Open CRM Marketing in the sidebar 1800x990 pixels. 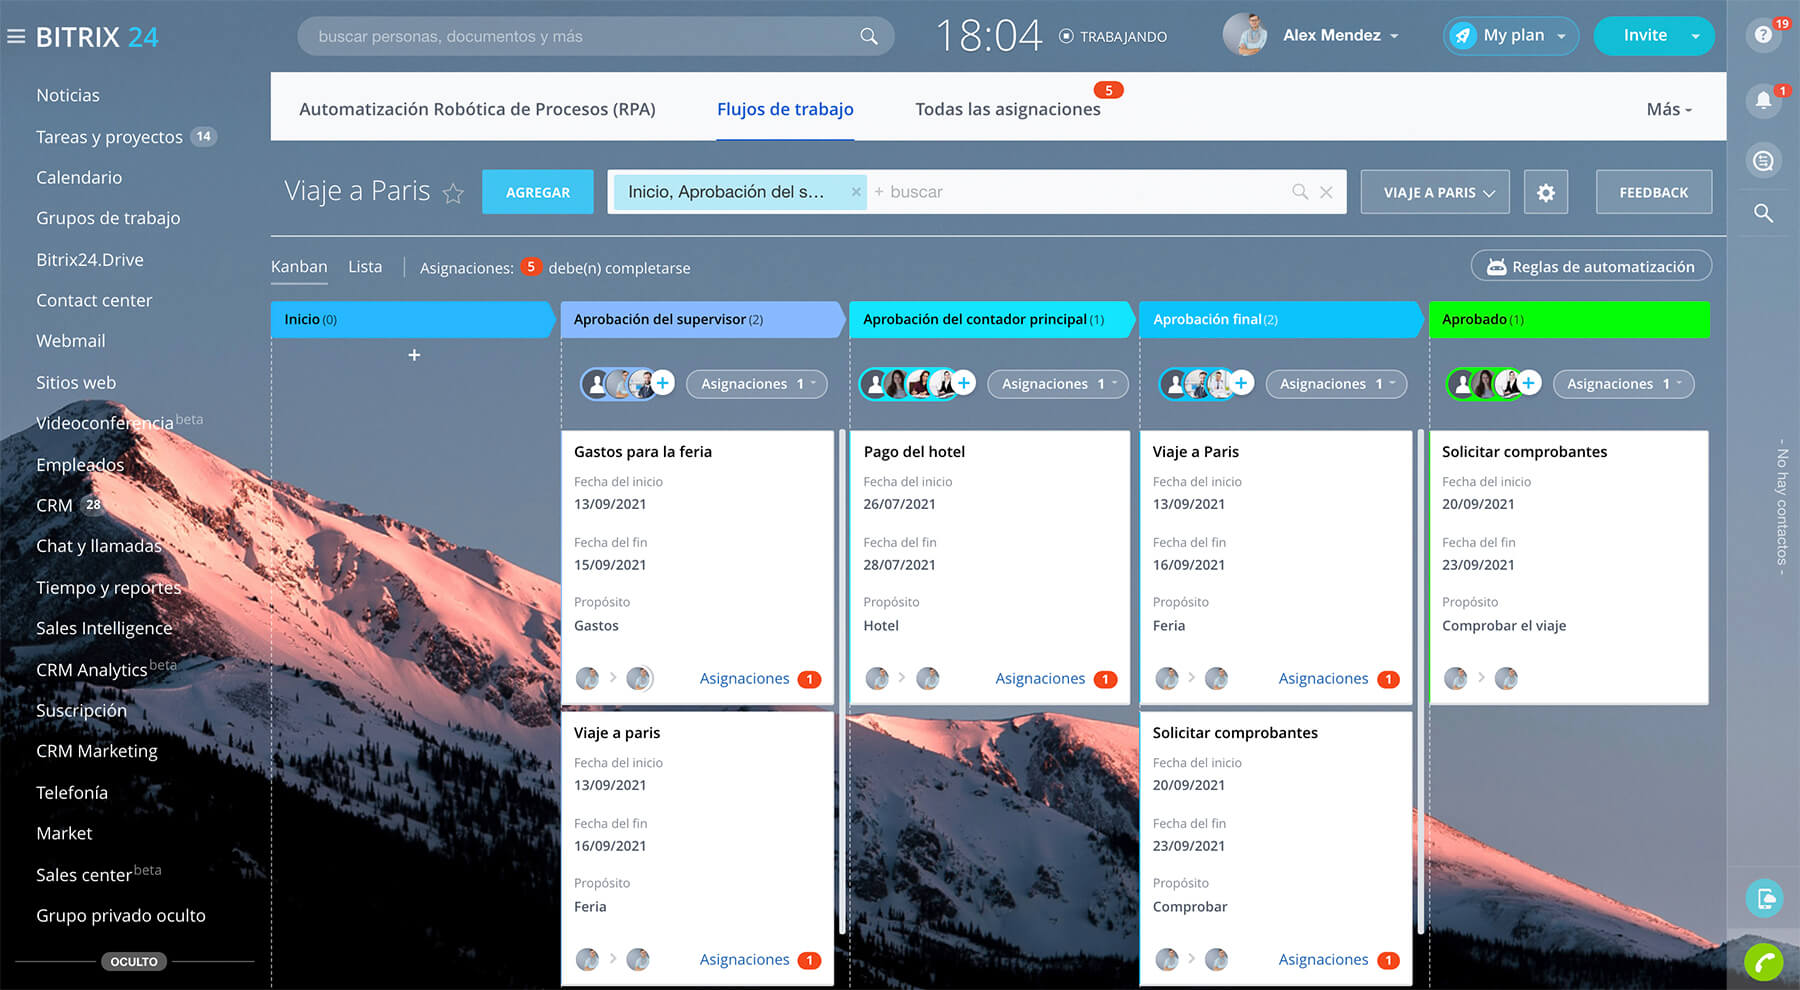tap(97, 751)
